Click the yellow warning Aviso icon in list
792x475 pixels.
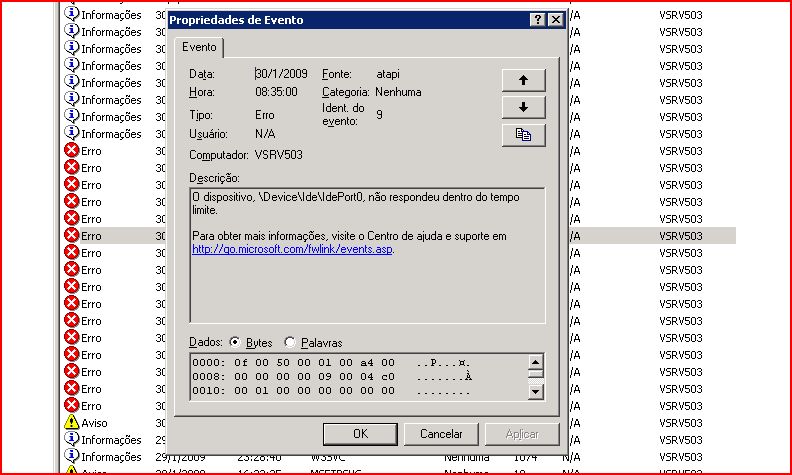click(x=71, y=423)
